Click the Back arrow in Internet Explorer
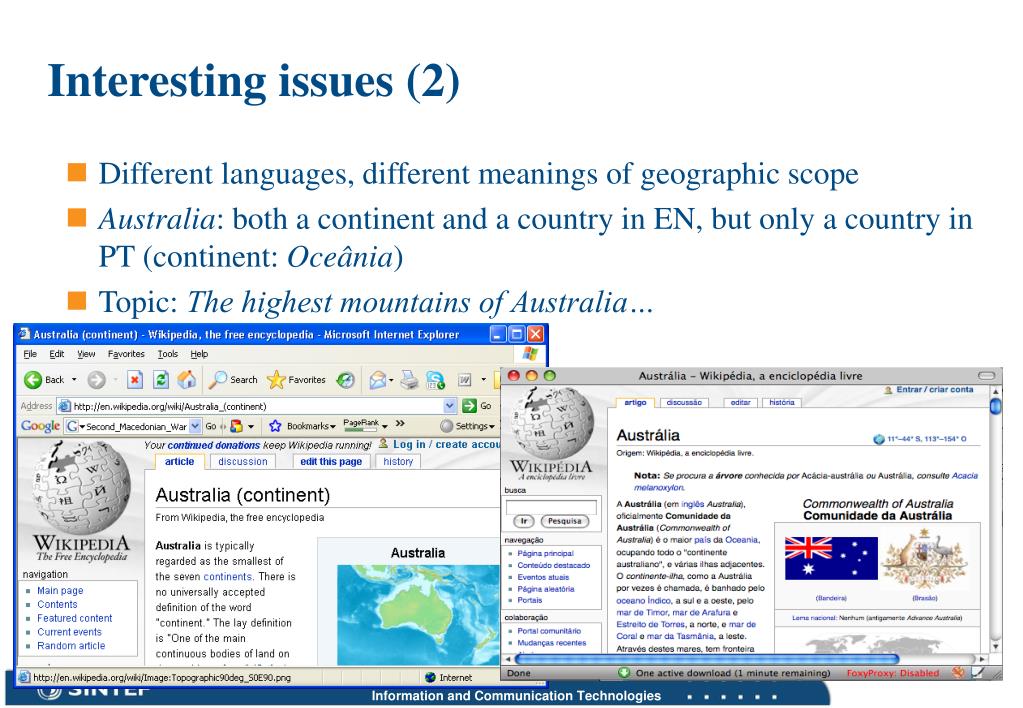This screenshot has height=708, width=1023. click(x=33, y=379)
